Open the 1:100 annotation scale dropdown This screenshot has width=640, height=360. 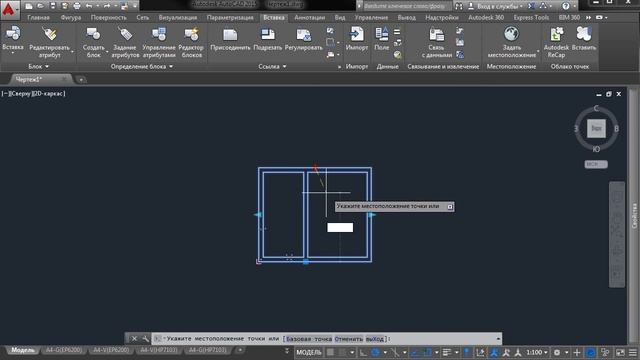coord(537,352)
